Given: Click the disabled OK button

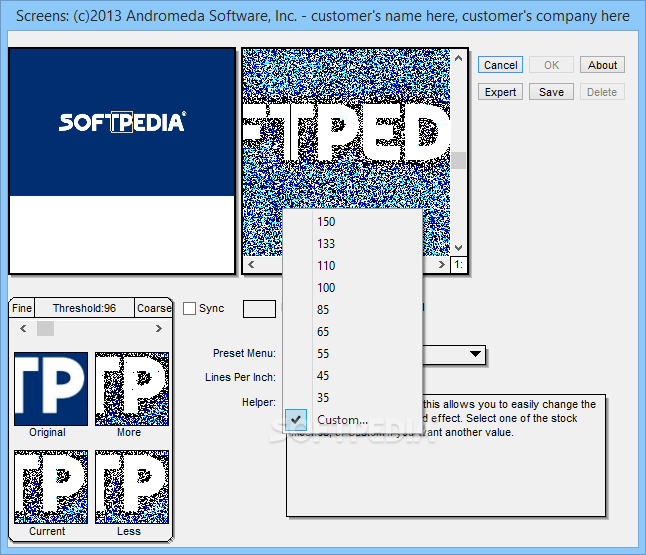Looking at the screenshot, I should pyautogui.click(x=551, y=65).
